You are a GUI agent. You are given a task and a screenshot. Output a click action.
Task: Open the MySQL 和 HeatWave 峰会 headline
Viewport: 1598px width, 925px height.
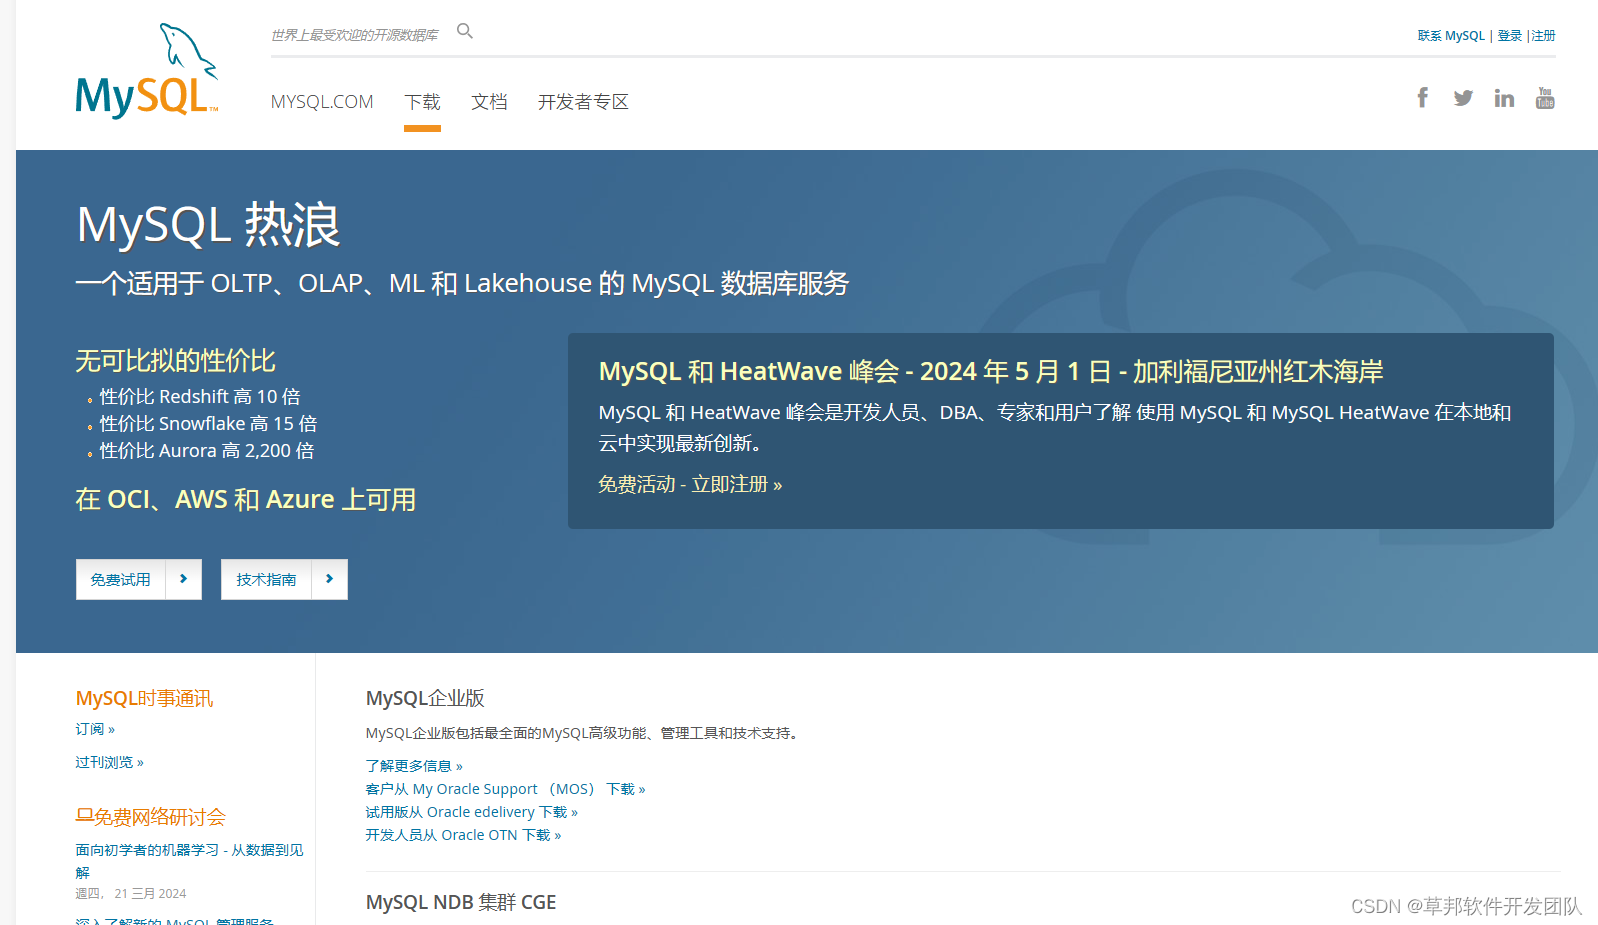point(990,372)
